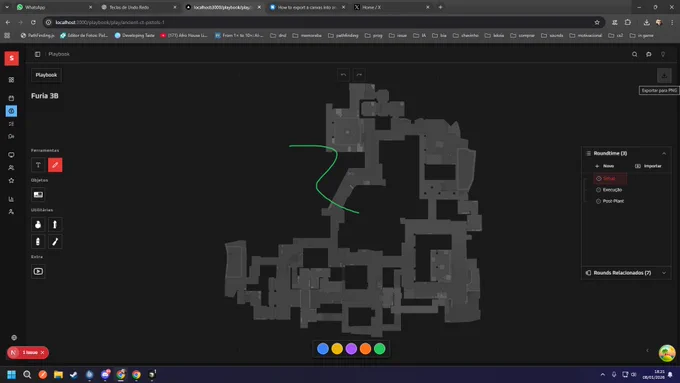Open File Explorer from the taskbar

58,374
